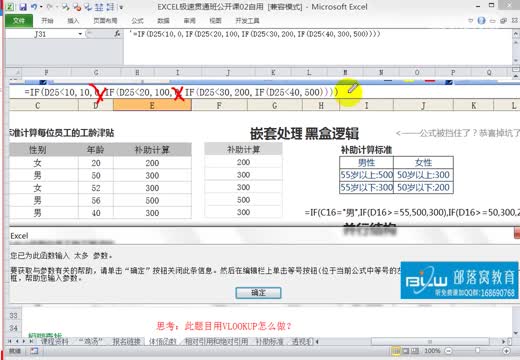The image size is (520, 360).
Task: Switch to Normal view in status bar
Action: [396, 351]
